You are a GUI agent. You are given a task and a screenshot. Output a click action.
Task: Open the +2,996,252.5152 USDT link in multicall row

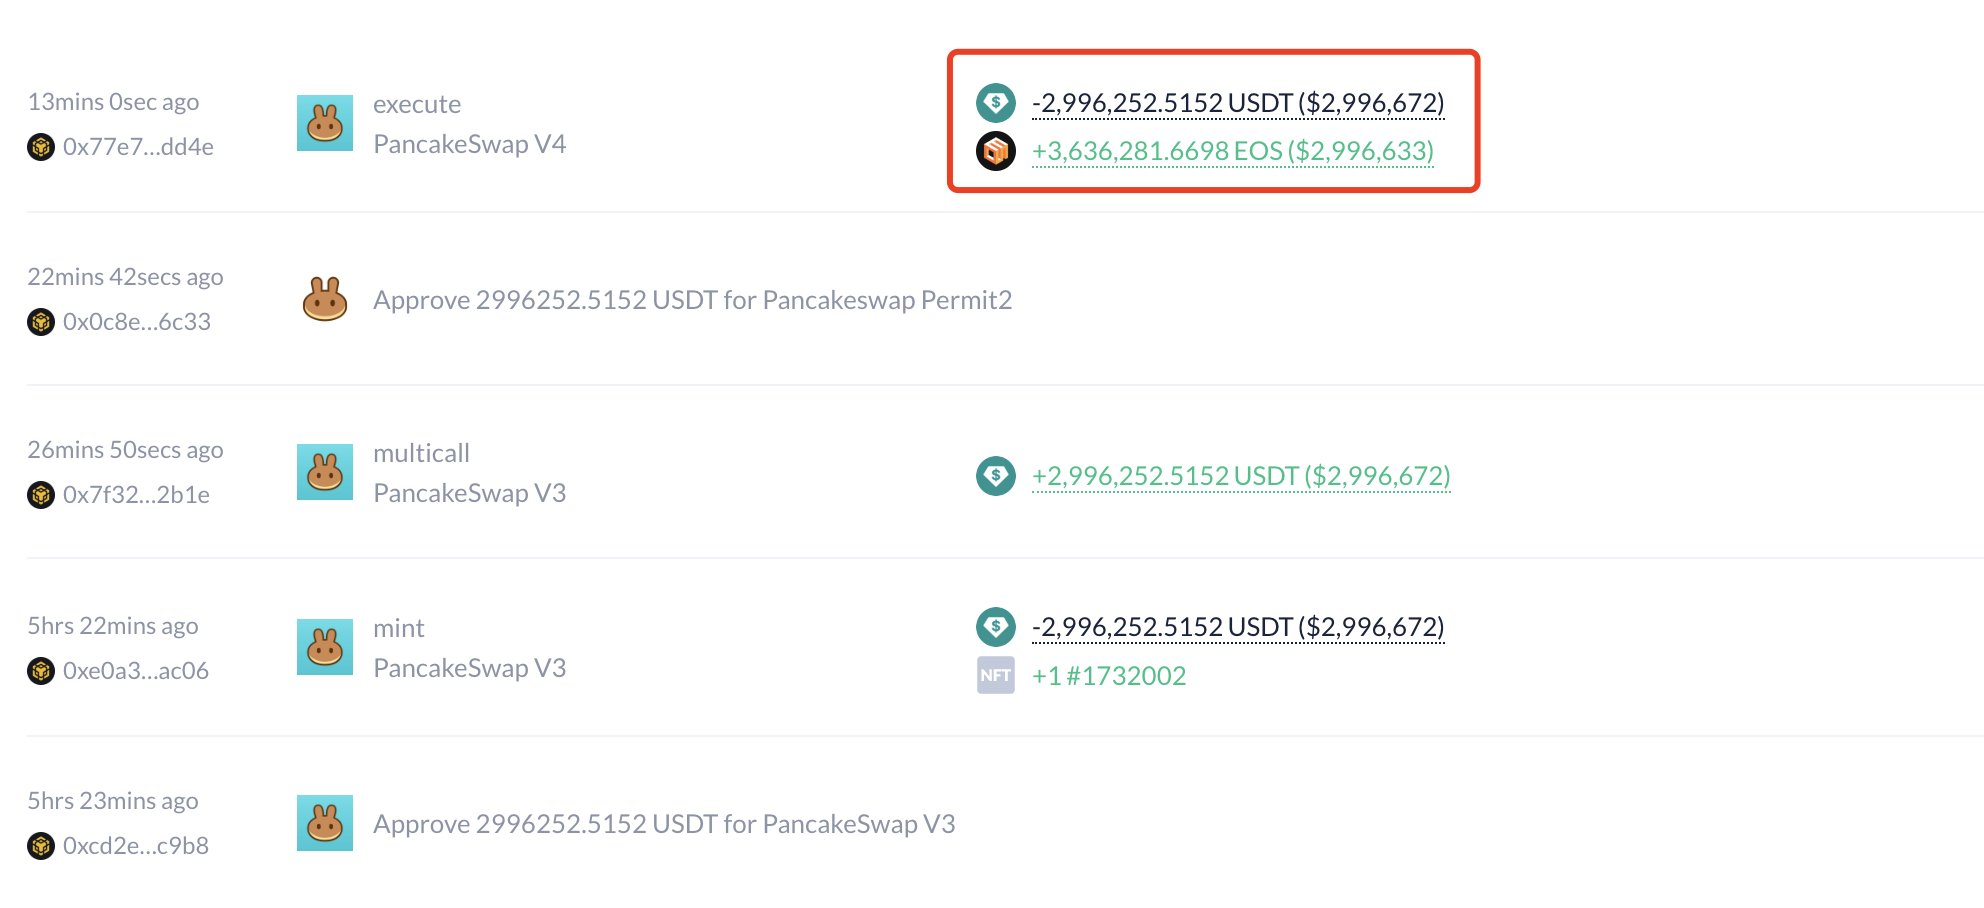pos(1240,477)
